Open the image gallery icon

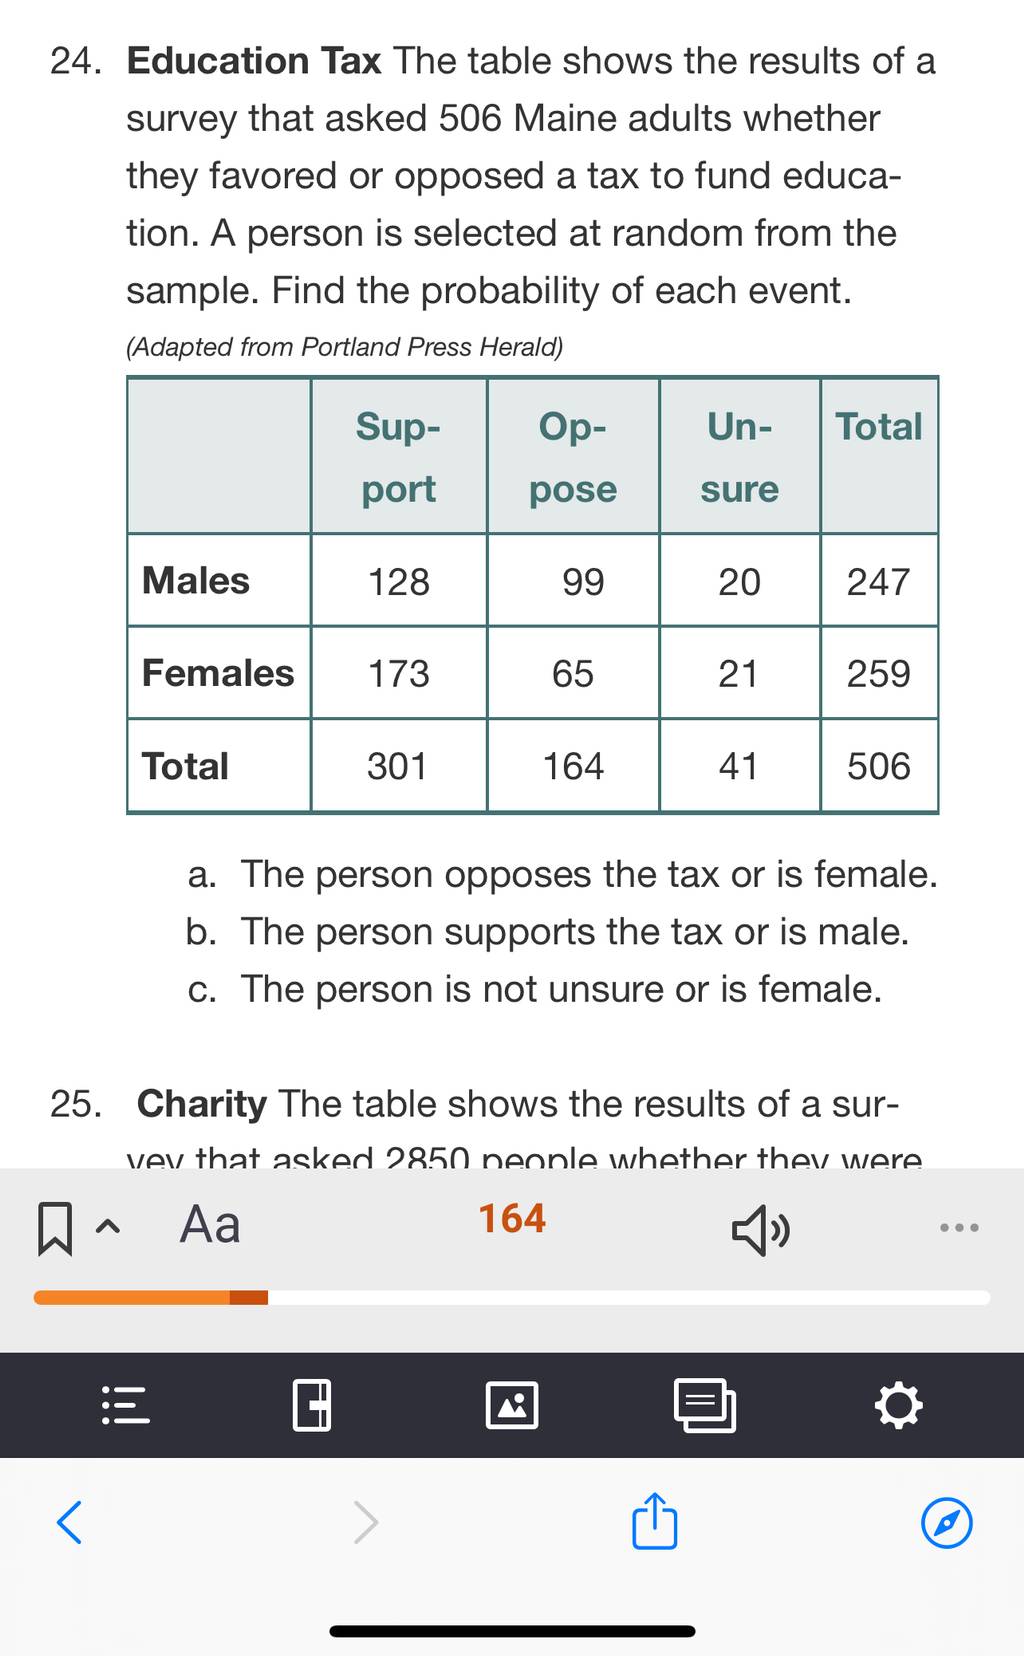point(512,1405)
